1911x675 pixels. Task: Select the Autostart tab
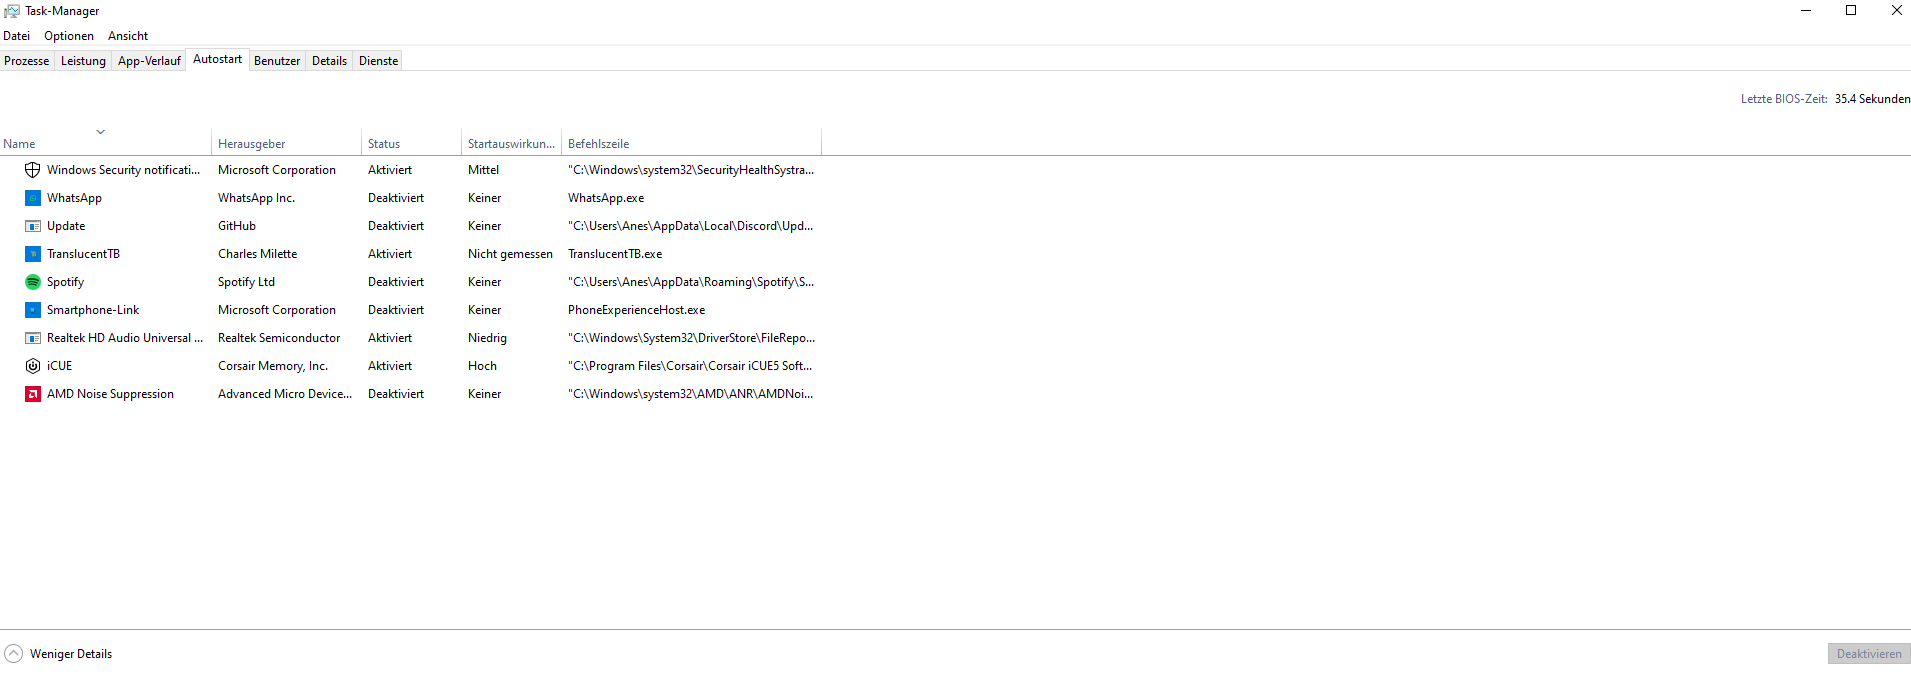click(x=217, y=59)
